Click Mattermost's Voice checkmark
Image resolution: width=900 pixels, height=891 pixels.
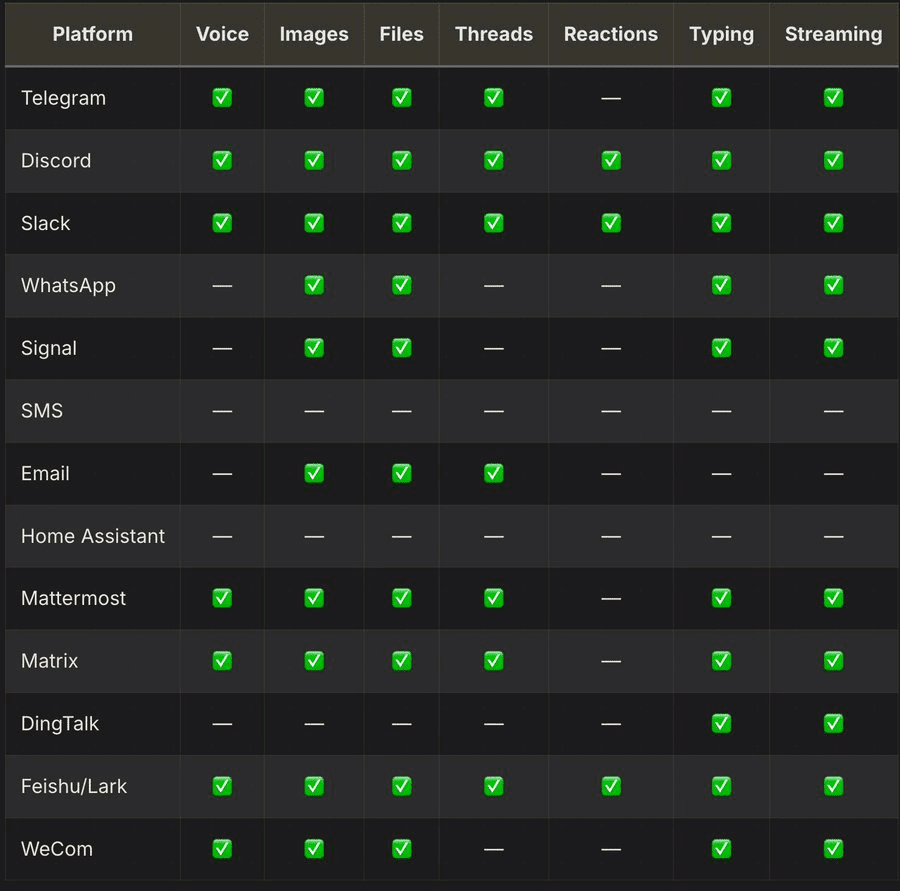pos(222,598)
